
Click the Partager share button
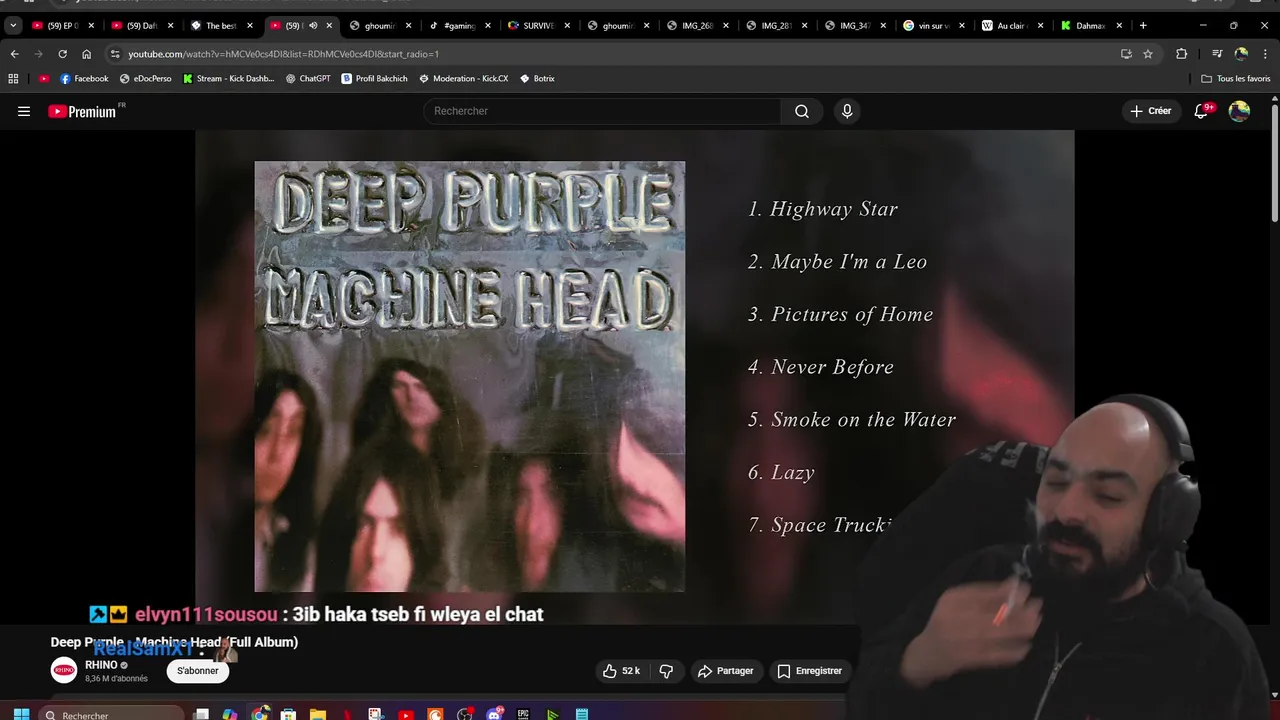pos(725,671)
